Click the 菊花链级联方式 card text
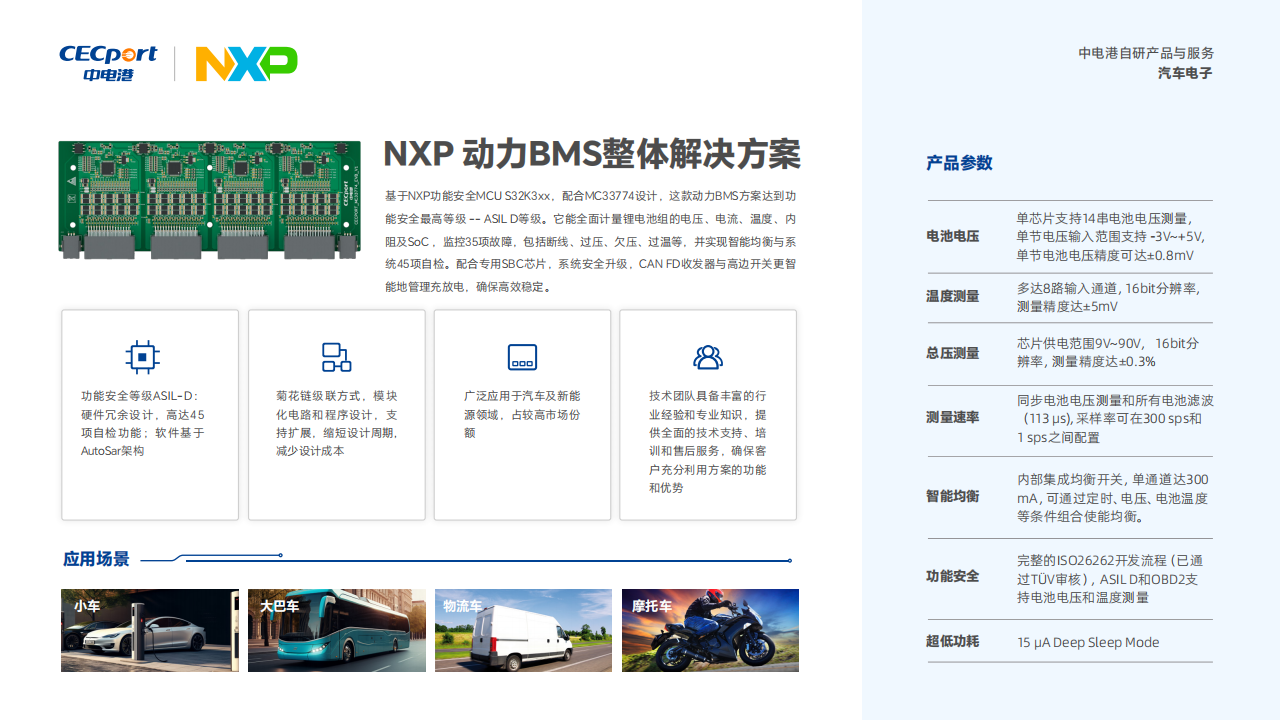Image resolution: width=1280 pixels, height=720 pixels. coord(336,423)
